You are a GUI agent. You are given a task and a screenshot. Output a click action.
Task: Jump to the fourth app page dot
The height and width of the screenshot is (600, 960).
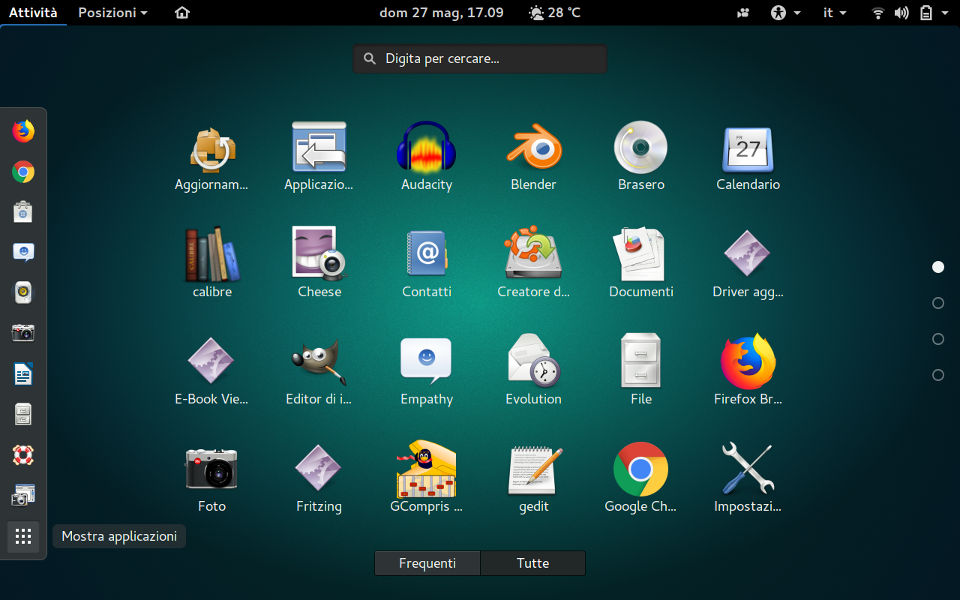click(938, 375)
